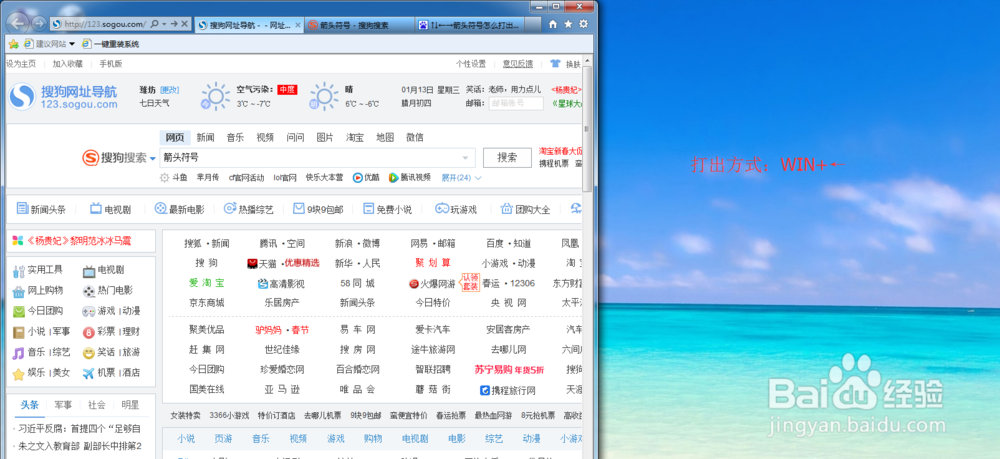The width and height of the screenshot is (1000, 459).
Task: Select the 地图 search category
Action: pos(385,138)
